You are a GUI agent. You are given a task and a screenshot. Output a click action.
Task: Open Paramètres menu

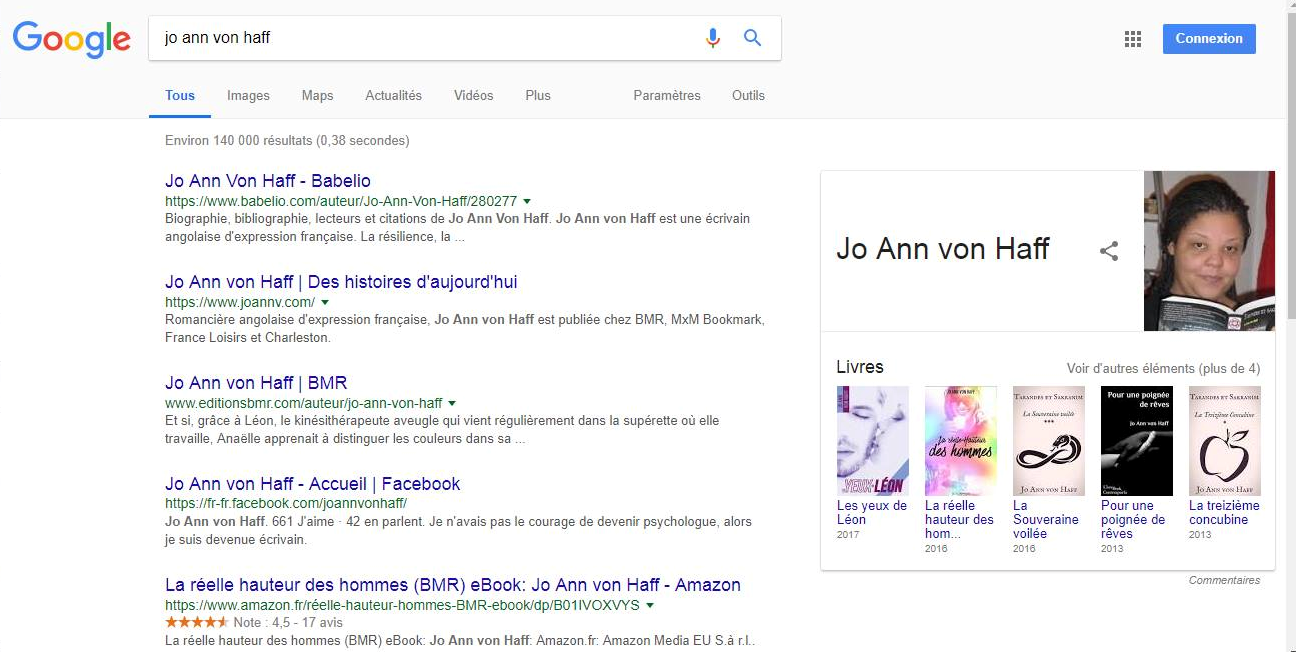pyautogui.click(x=667, y=96)
